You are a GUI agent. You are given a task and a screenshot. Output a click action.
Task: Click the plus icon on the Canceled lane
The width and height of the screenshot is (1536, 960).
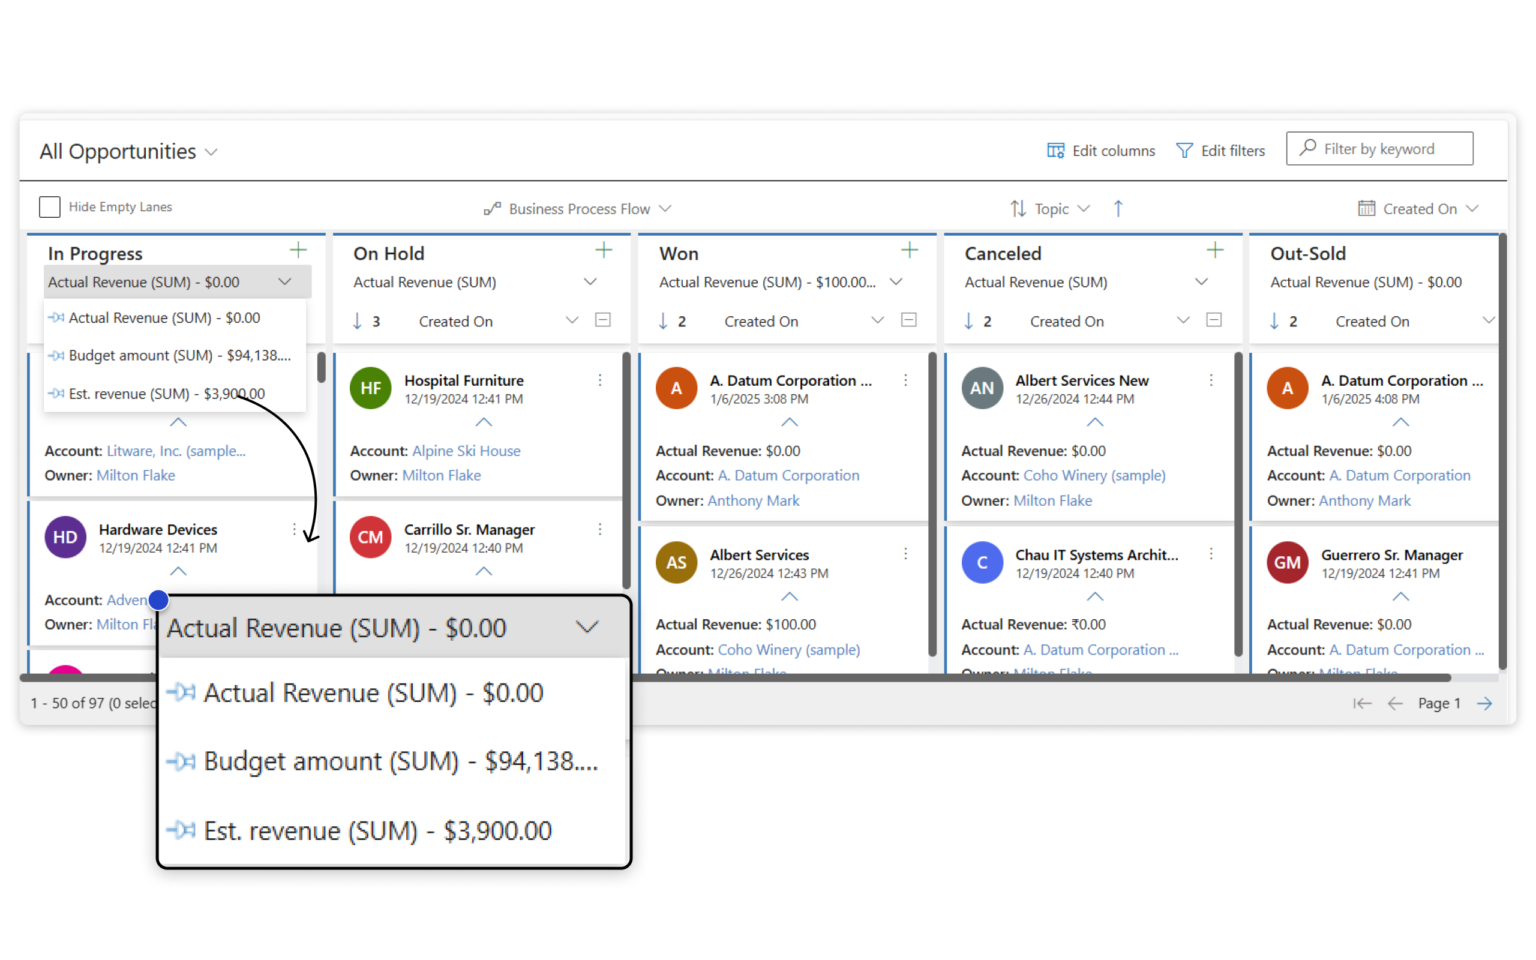(1215, 250)
